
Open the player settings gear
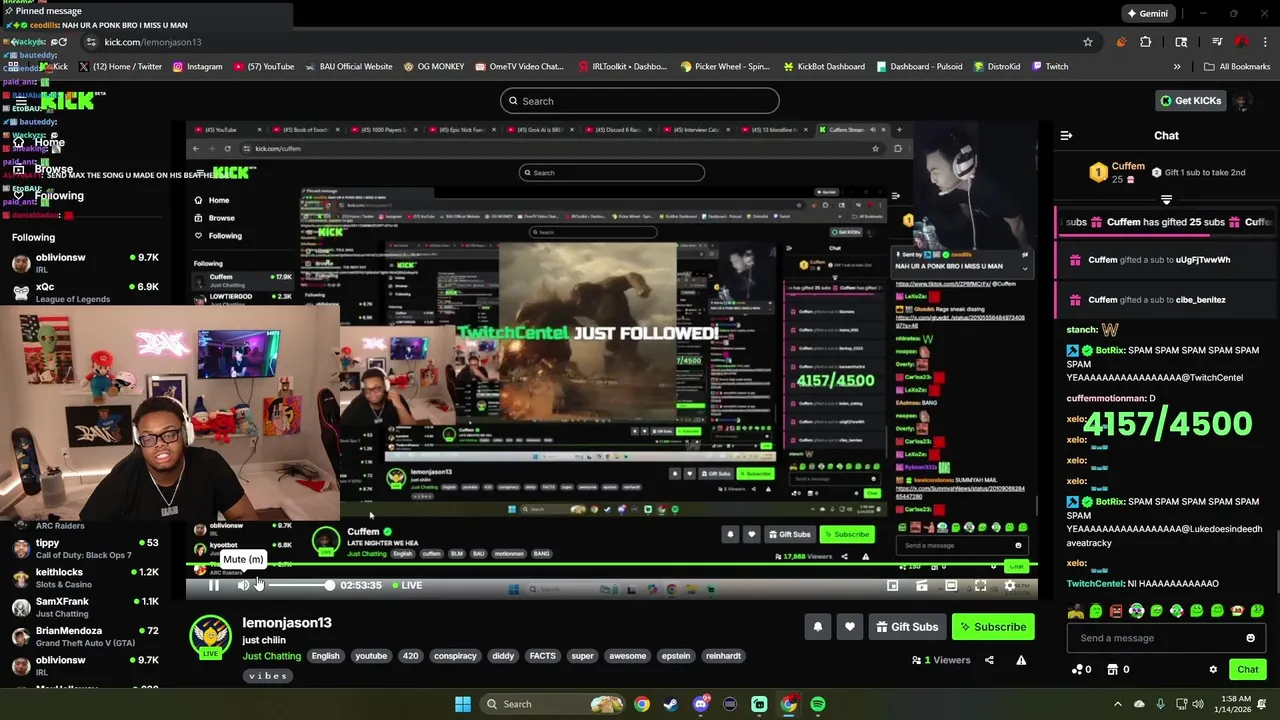[x=1010, y=585]
